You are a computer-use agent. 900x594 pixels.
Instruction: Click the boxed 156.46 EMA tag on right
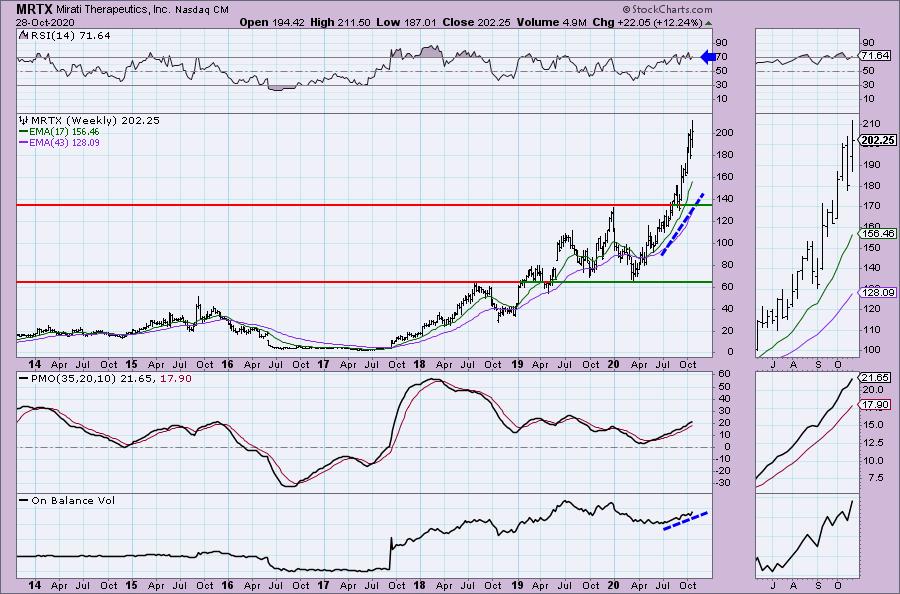click(878, 234)
